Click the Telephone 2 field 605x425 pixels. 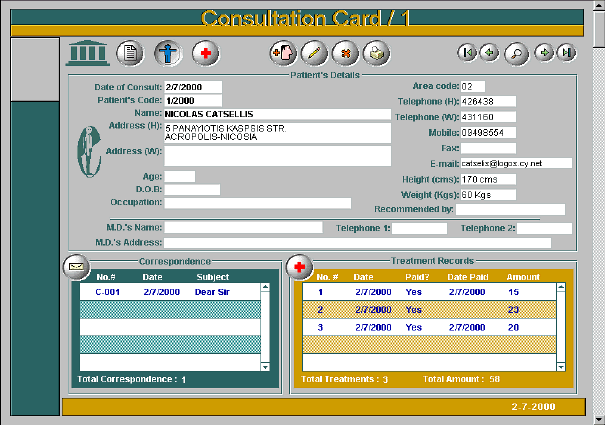click(544, 228)
